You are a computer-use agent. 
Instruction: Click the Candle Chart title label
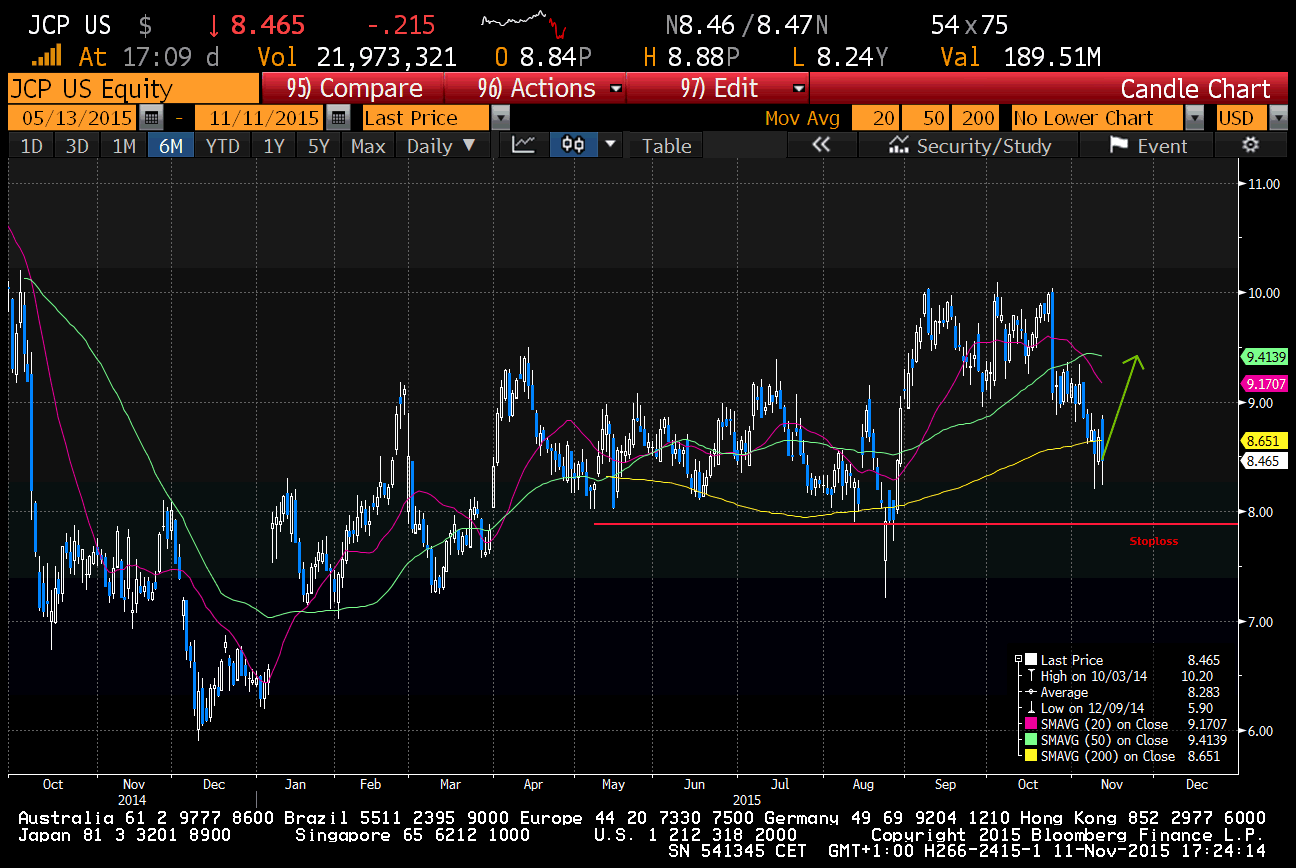coord(1195,88)
